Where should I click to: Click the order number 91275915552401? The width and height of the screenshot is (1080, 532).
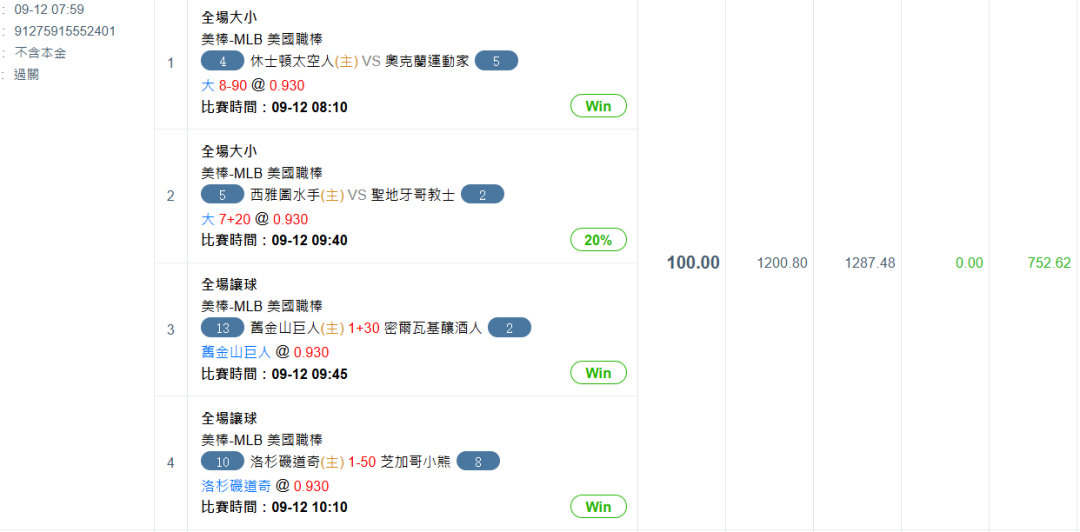coord(65,31)
